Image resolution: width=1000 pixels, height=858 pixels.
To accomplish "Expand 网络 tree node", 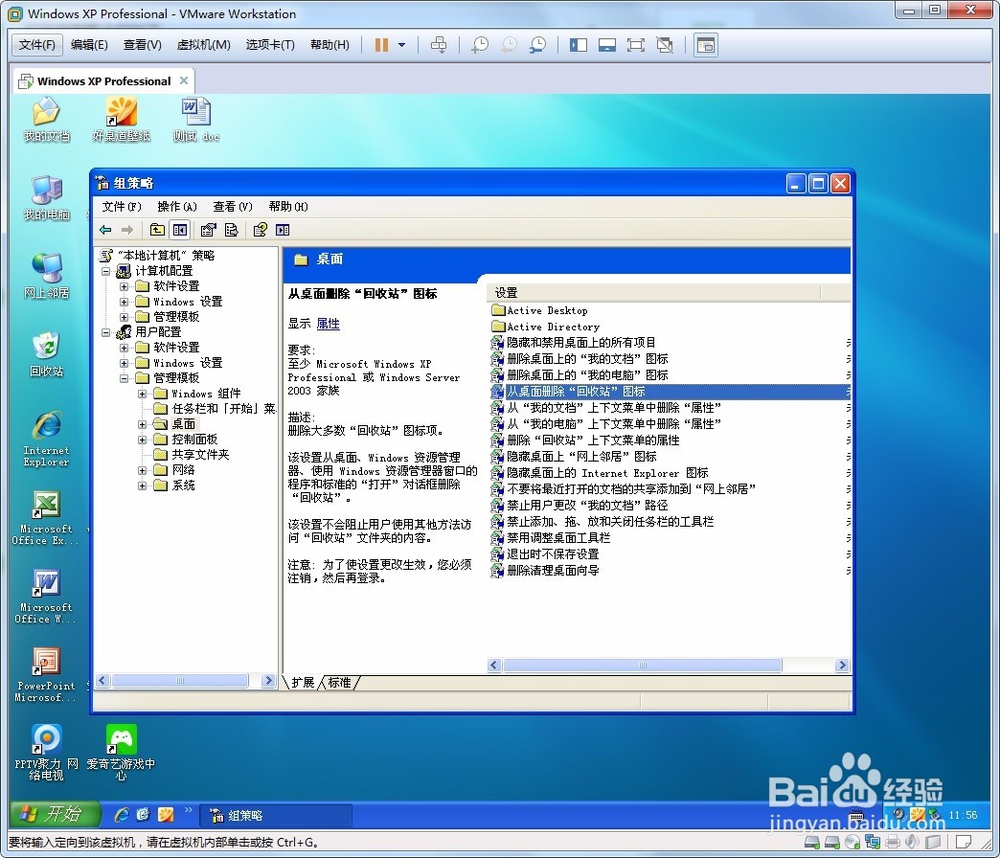I will 142,470.
